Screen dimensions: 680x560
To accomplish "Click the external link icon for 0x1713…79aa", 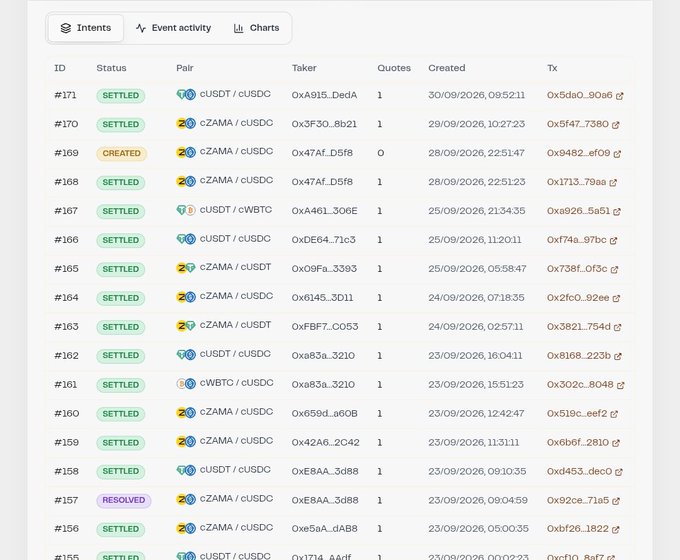I will click(613, 183).
